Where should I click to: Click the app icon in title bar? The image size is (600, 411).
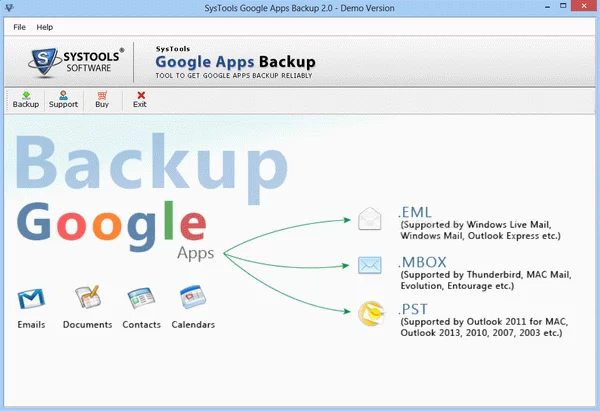point(9,7)
